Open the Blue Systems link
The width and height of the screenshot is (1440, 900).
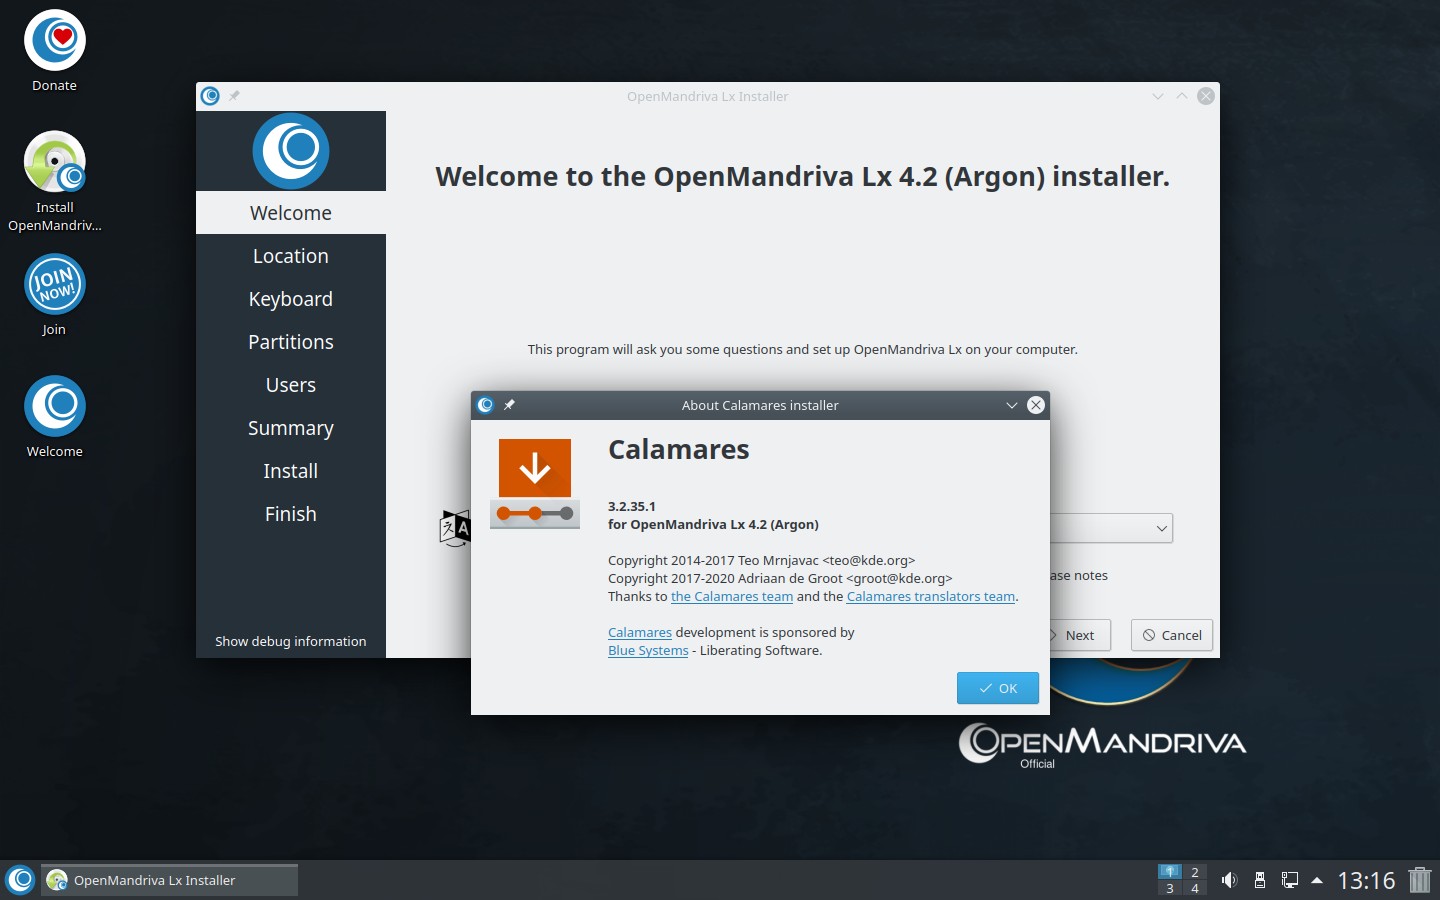tap(648, 650)
